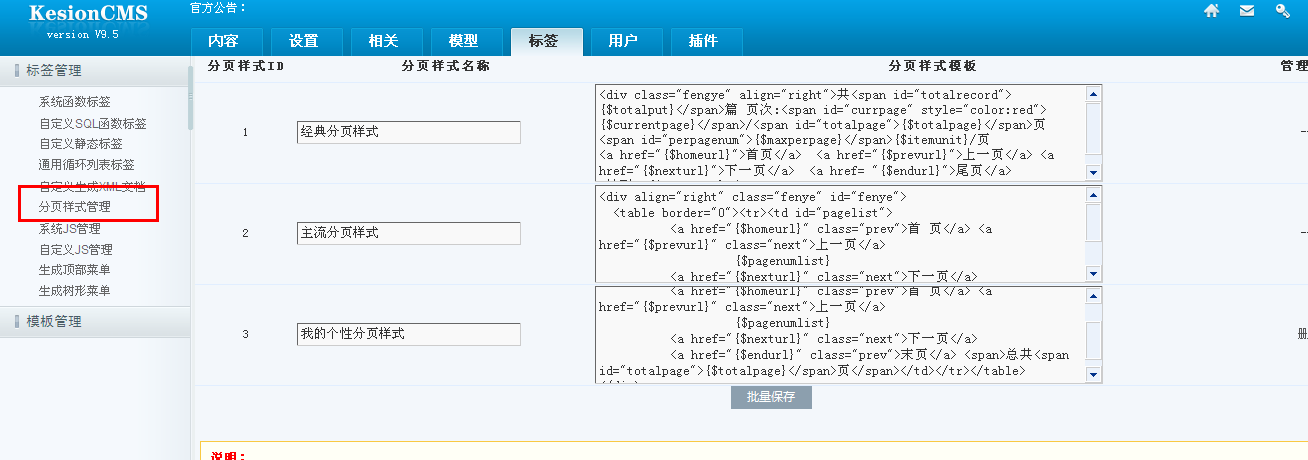This screenshot has height=460, width=1308.
Task: Collapse the 标签管理 sidebar section
Action: coord(54,70)
